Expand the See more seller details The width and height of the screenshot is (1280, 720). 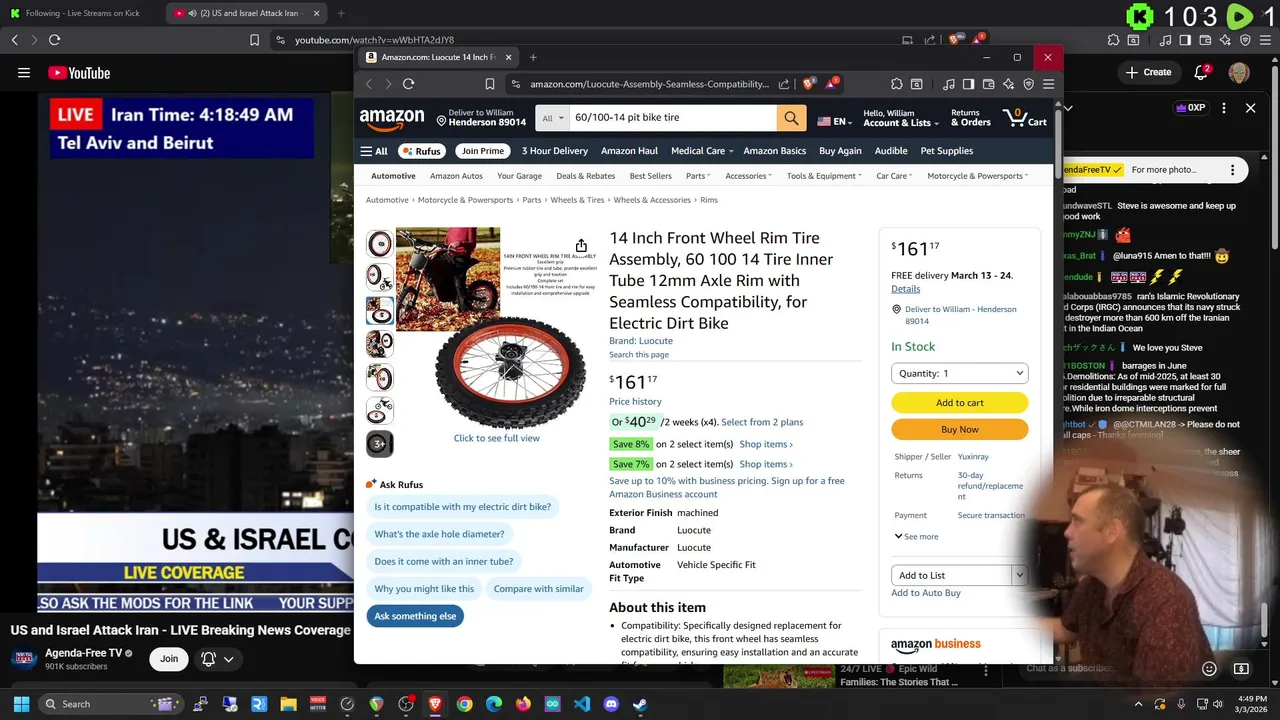point(916,537)
